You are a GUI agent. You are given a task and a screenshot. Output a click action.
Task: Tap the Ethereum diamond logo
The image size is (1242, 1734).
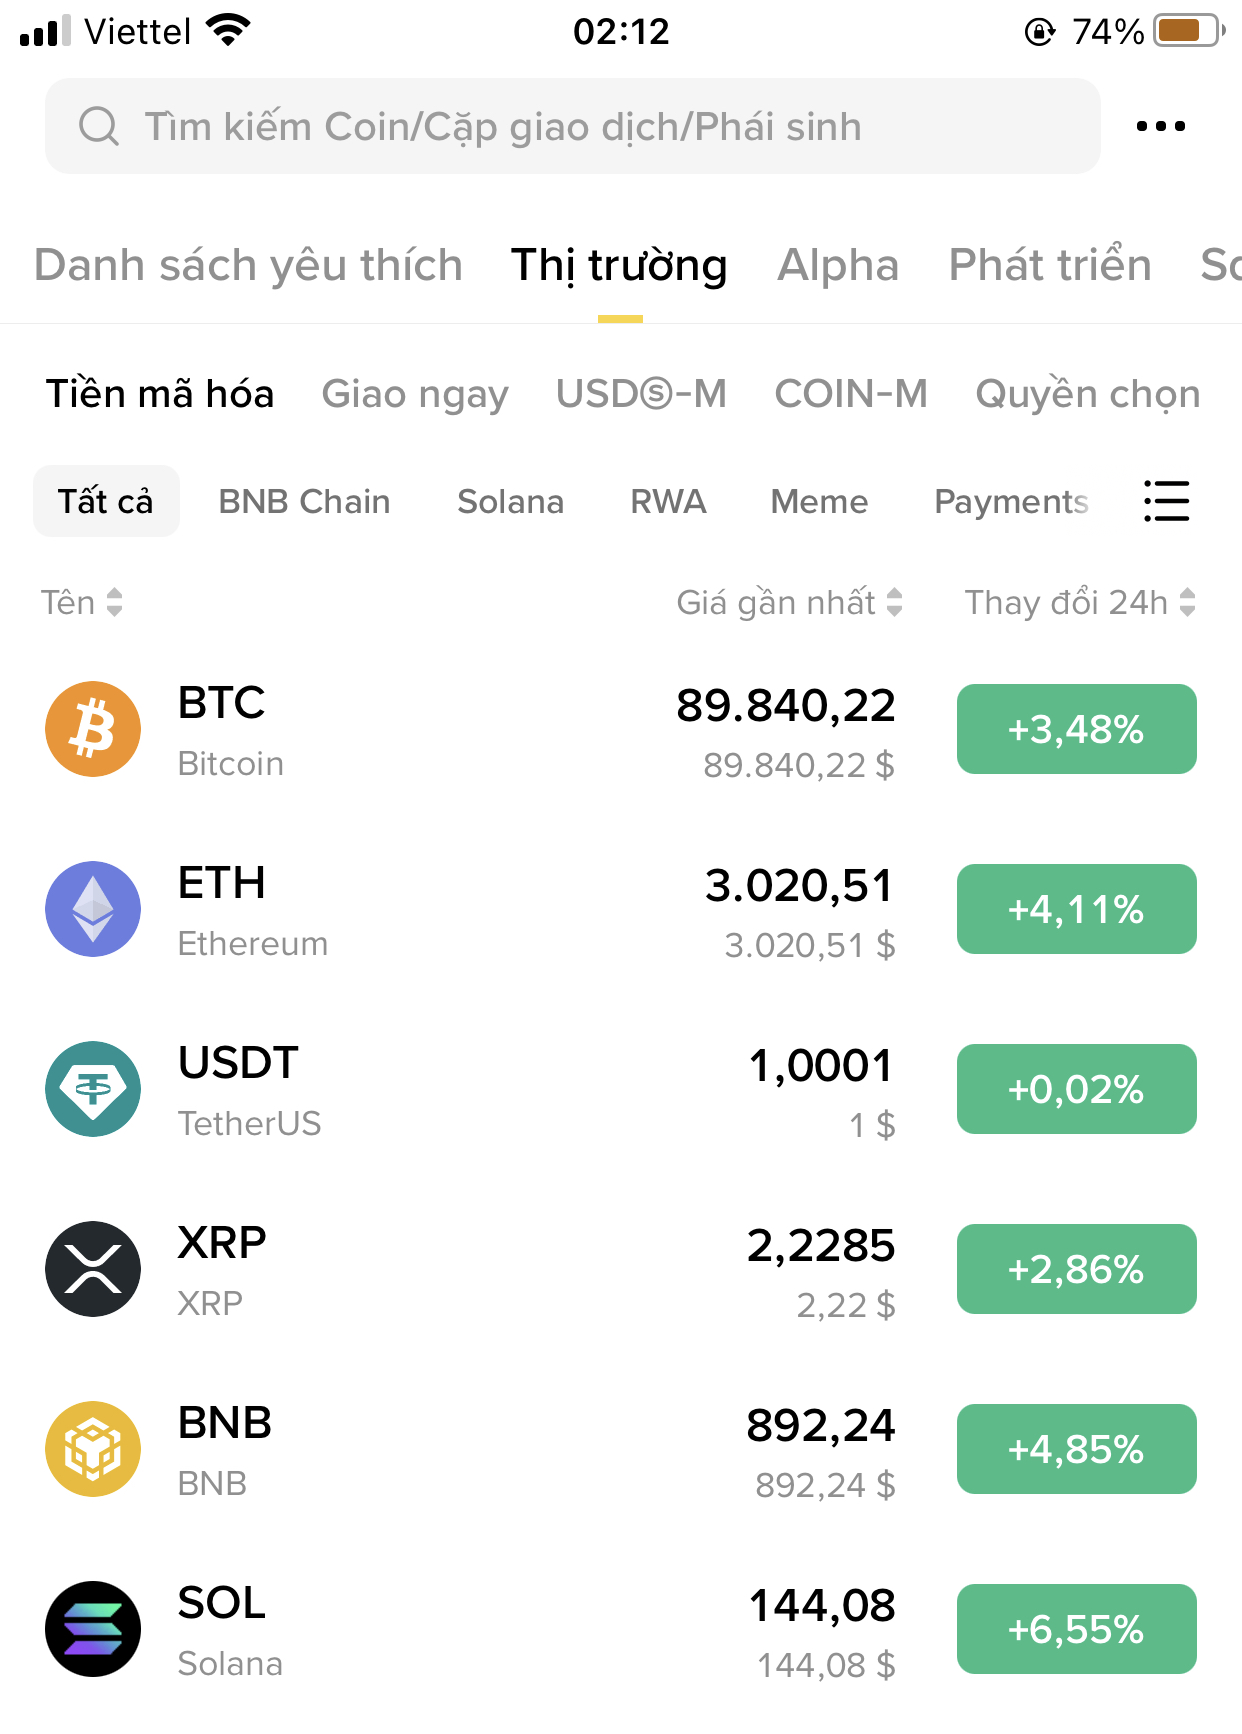93,909
